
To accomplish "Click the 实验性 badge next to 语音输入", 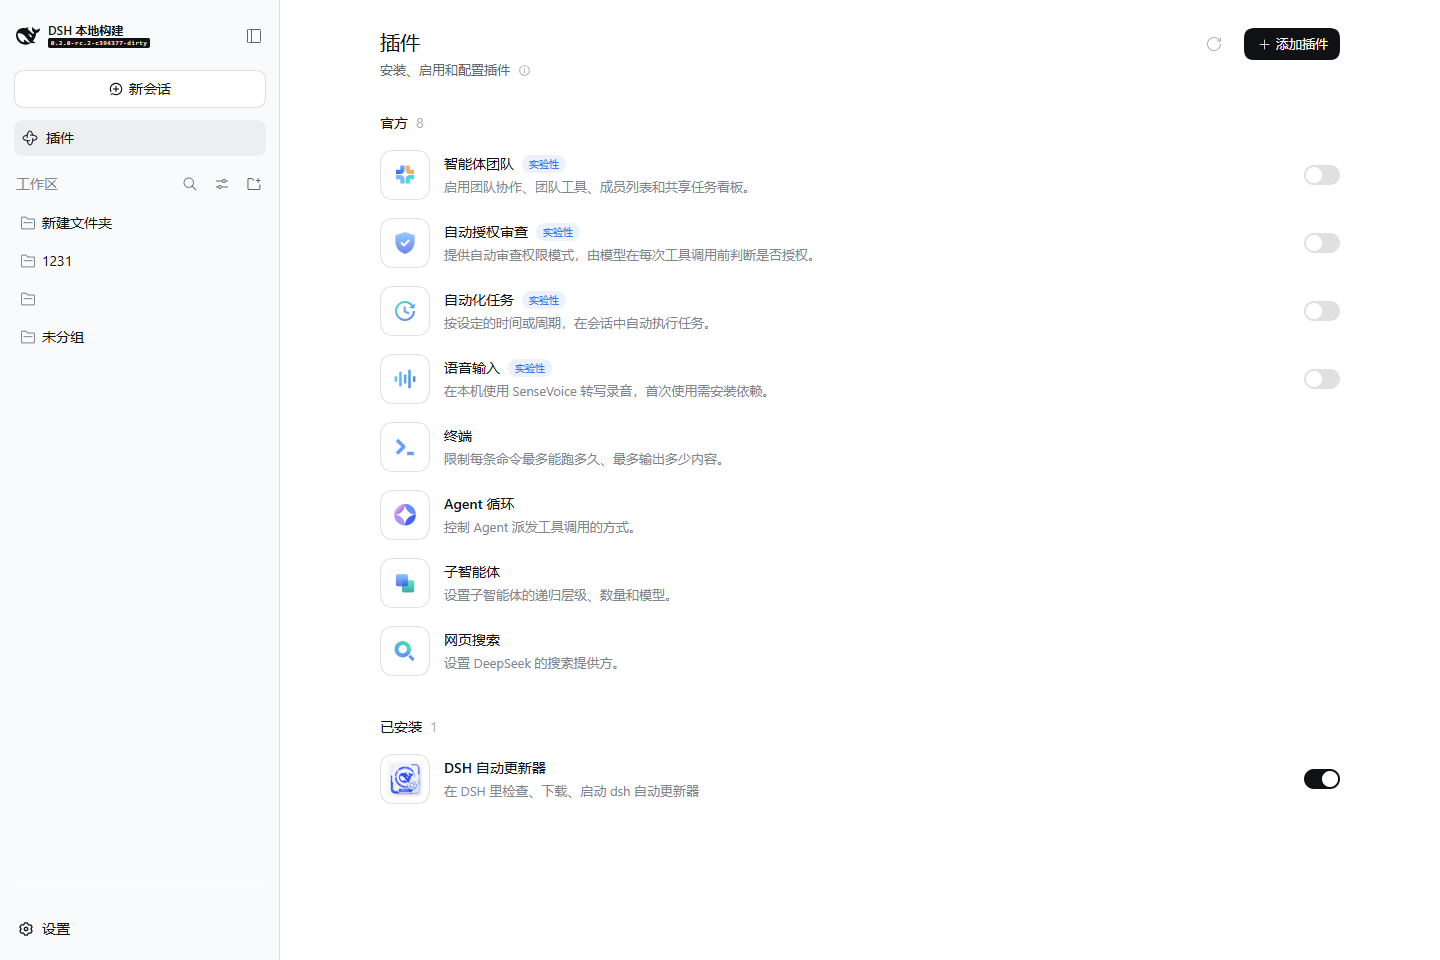I will (x=530, y=368).
